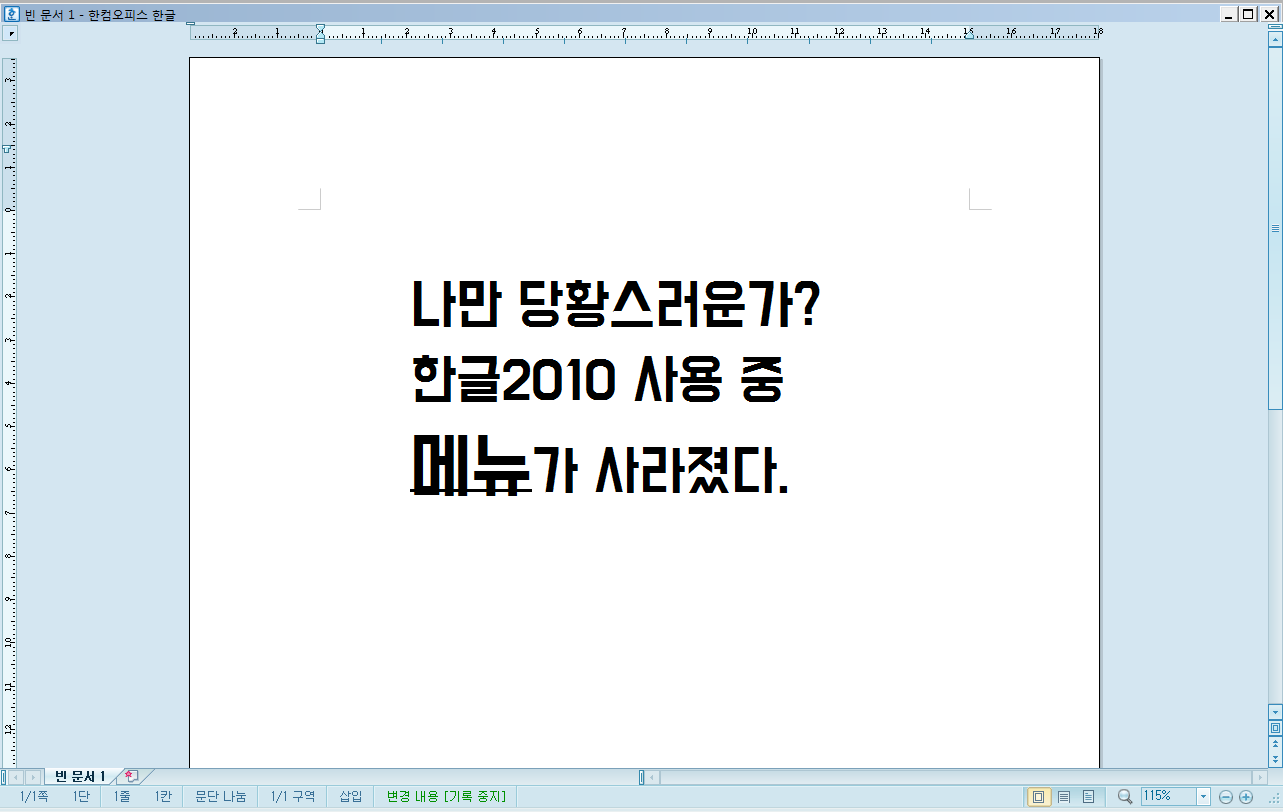Click the zoom in plus button
1283x812 pixels.
(1246, 797)
